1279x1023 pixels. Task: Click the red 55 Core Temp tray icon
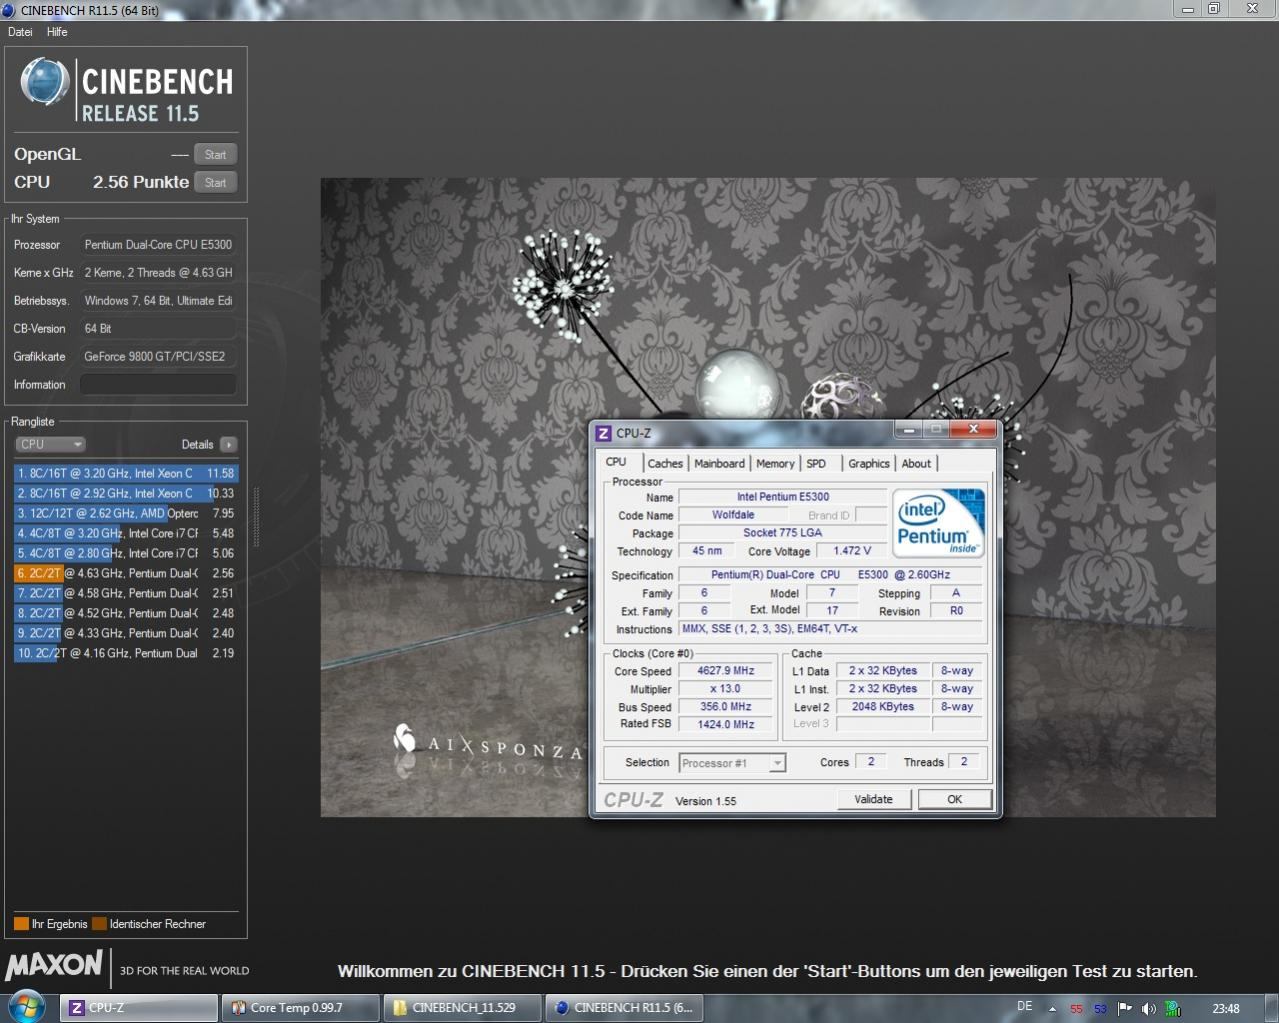(1076, 1009)
